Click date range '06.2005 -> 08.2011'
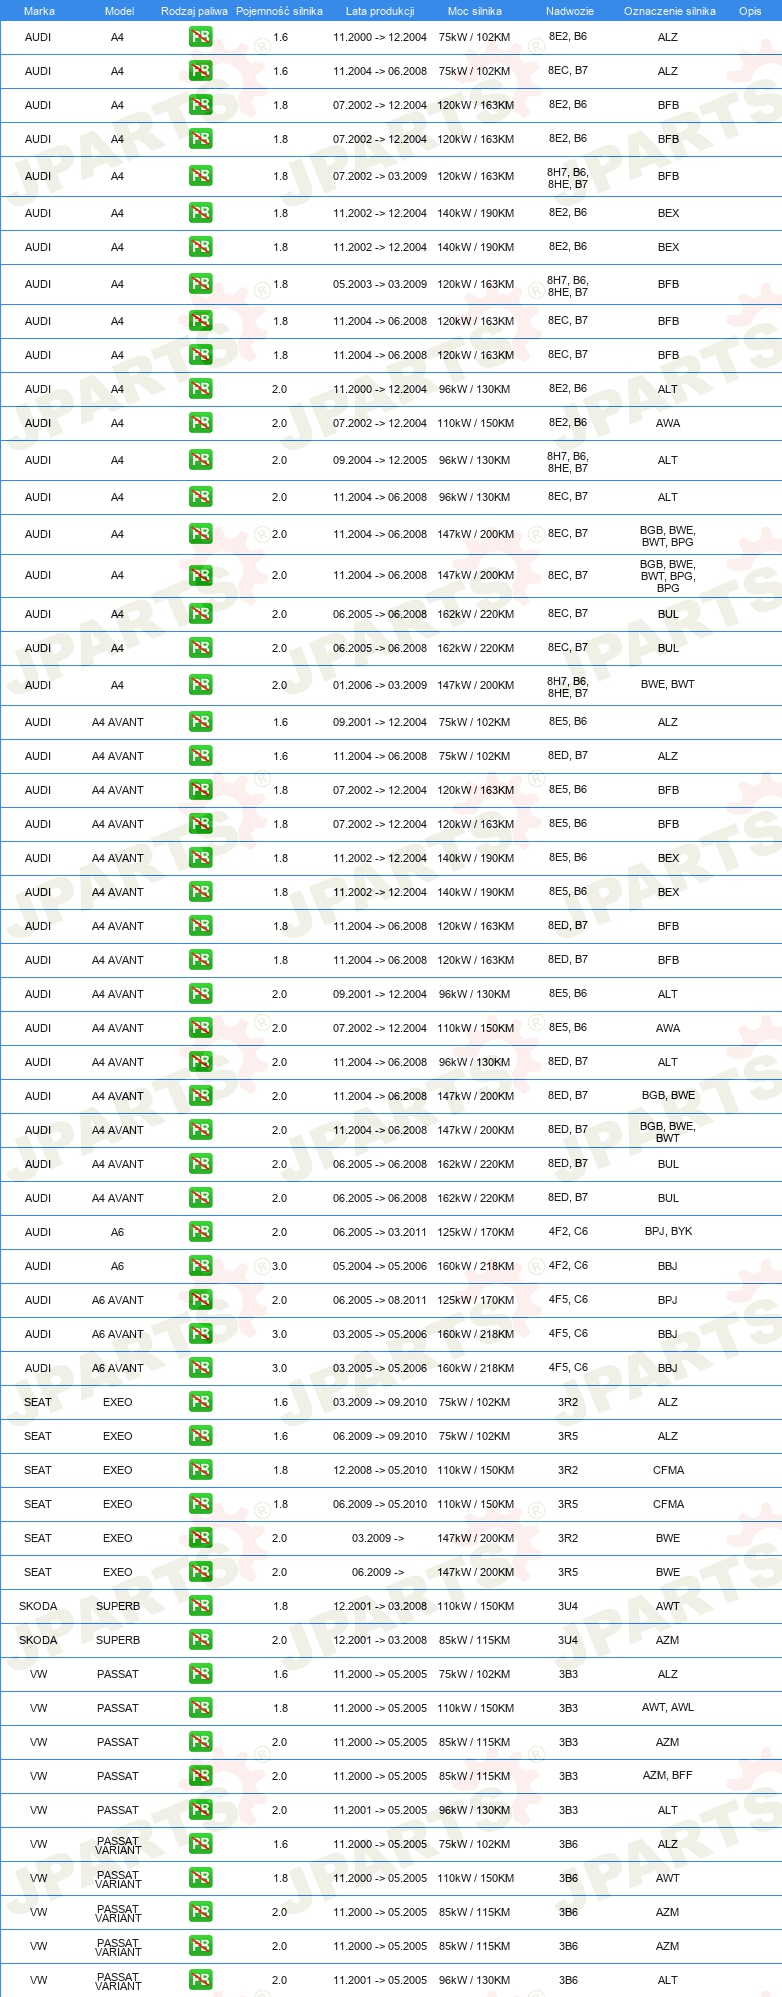 [x=380, y=1300]
